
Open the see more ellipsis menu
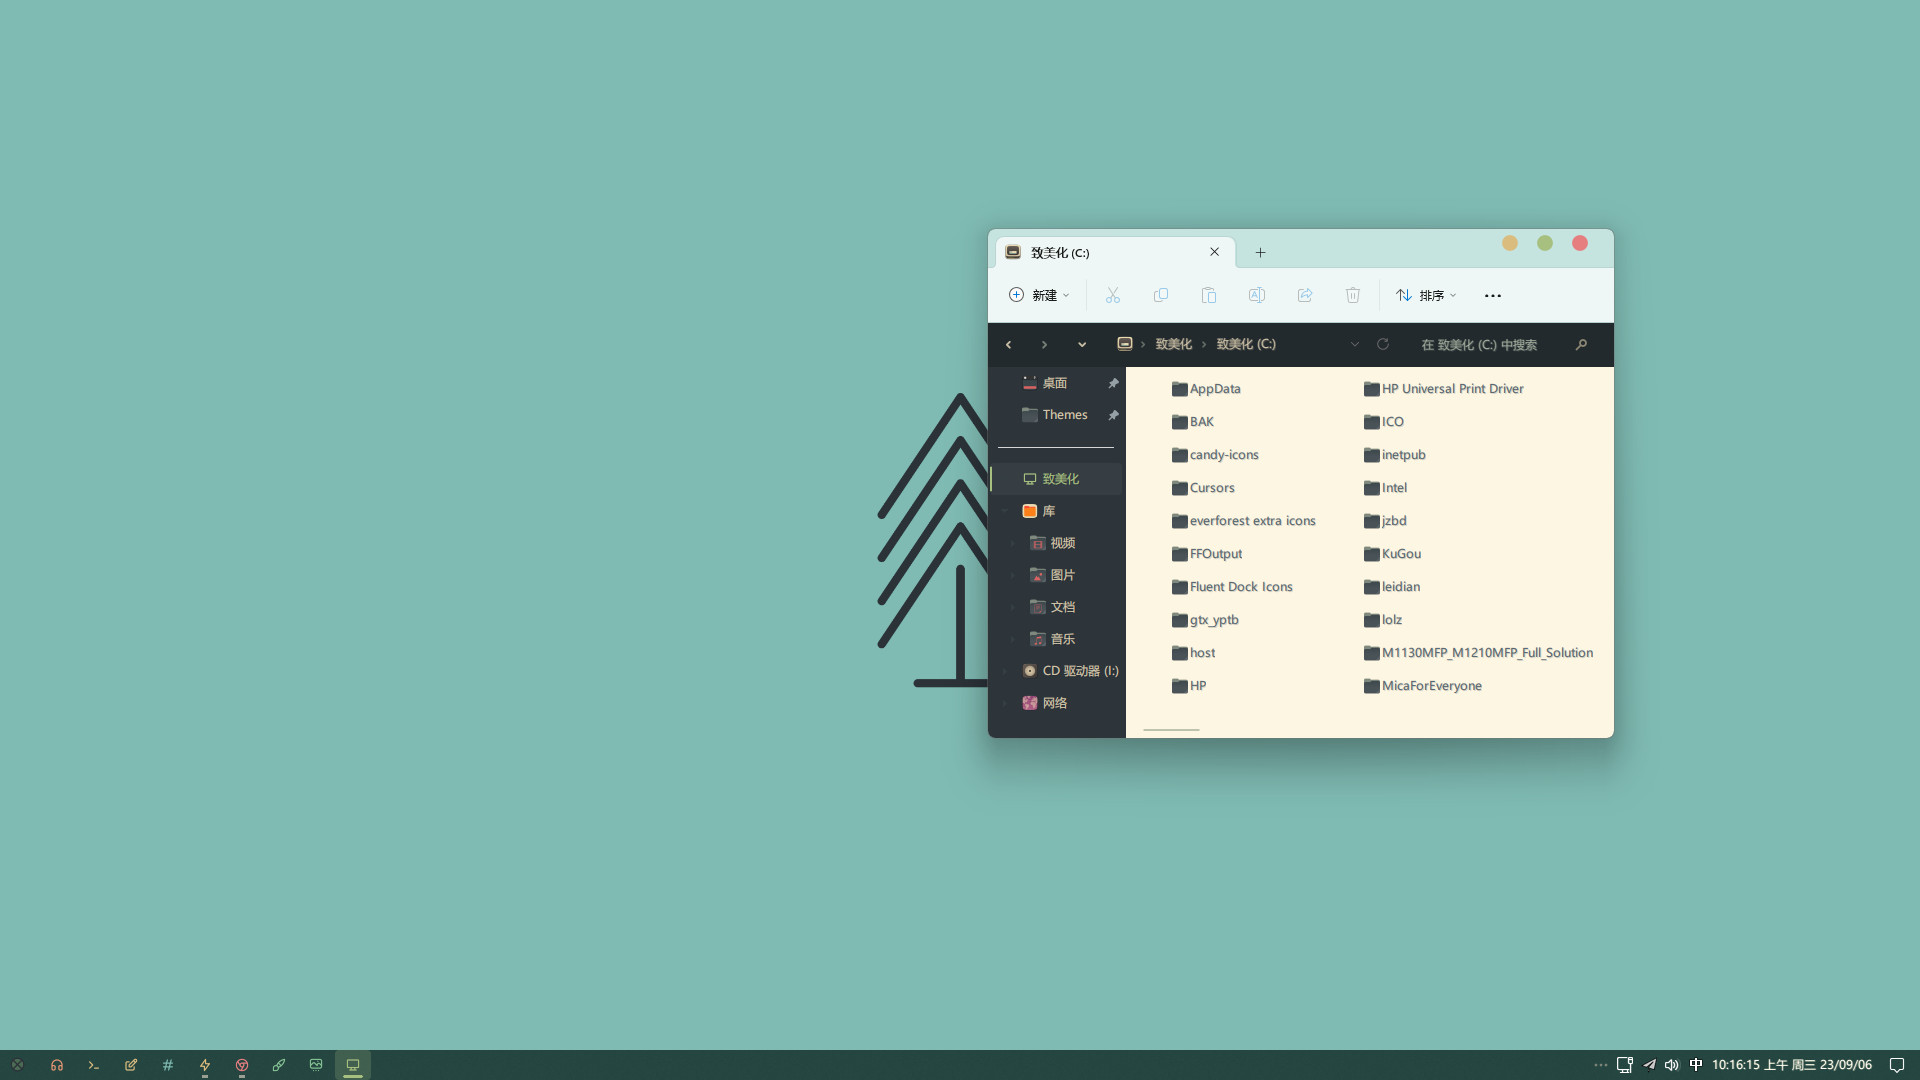pos(1492,295)
